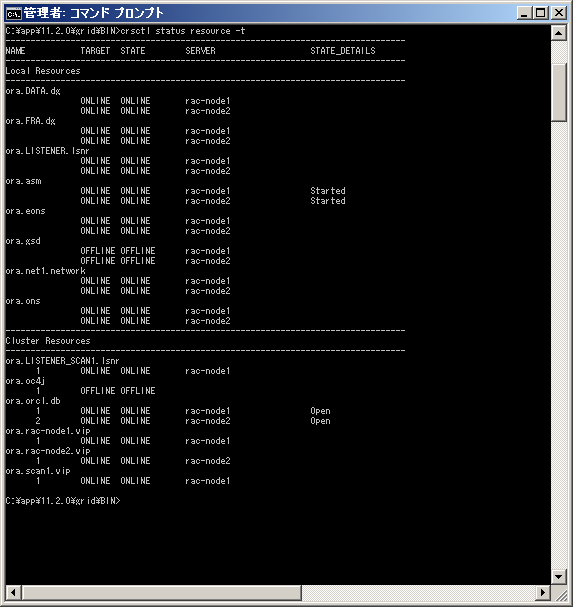Click rac-node1 server of ora.DATA.dg
This screenshot has height=607, width=573.
pyautogui.click(x=208, y=101)
